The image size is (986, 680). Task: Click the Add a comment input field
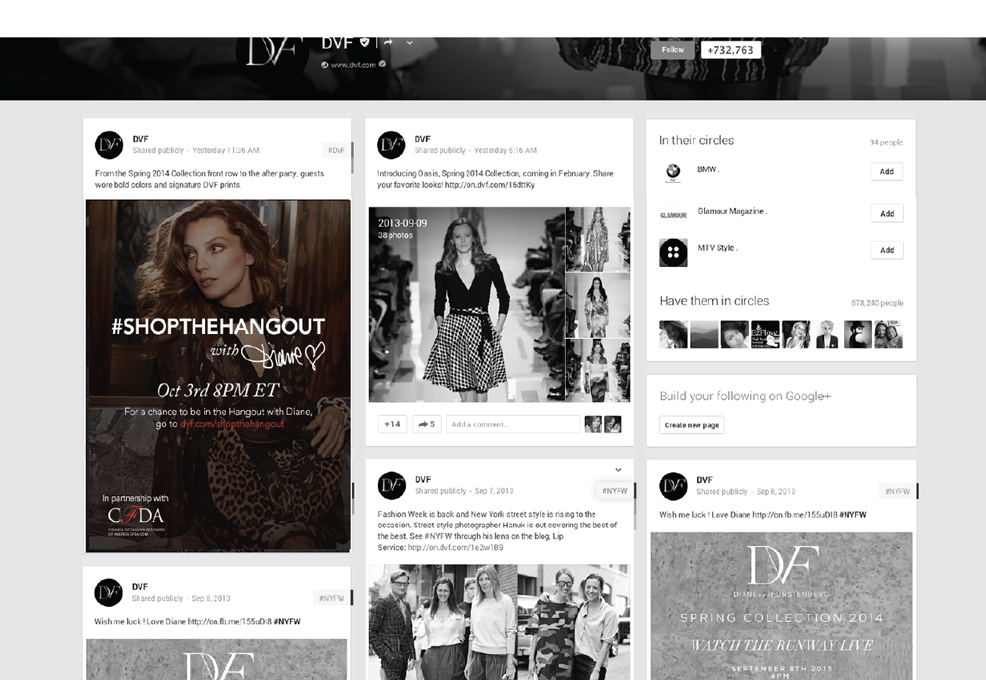point(512,424)
